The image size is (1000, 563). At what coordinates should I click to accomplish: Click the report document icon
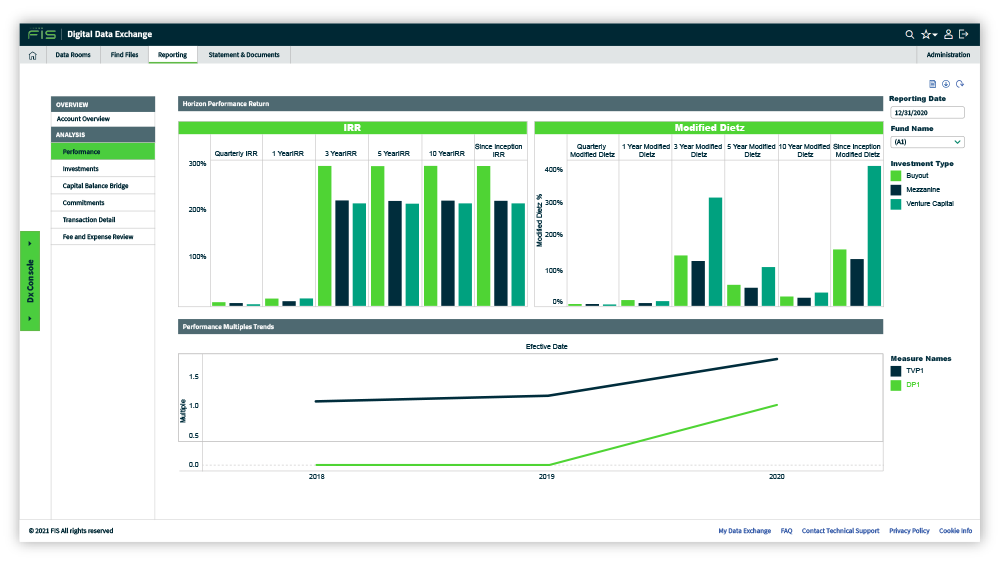932,84
